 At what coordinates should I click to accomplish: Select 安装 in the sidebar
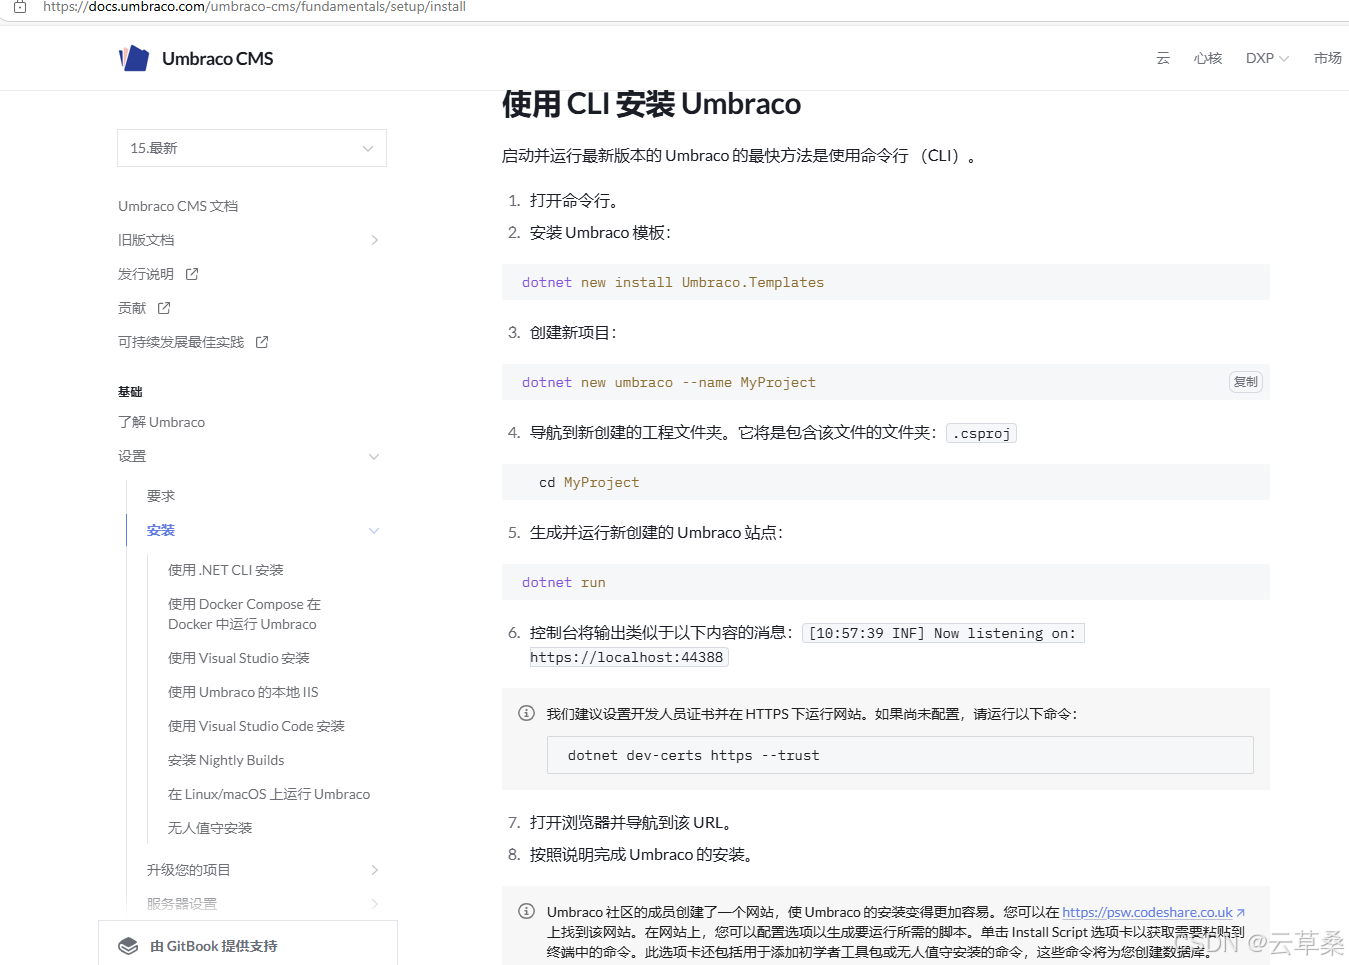pos(161,531)
